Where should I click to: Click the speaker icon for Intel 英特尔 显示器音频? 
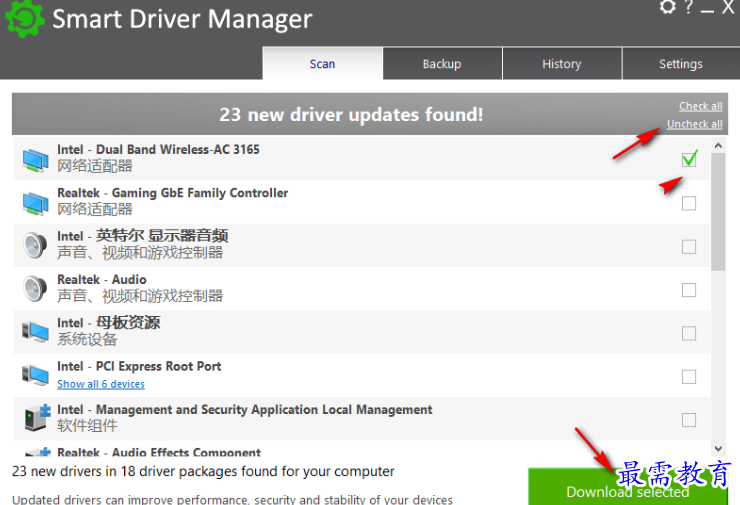[x=35, y=245]
